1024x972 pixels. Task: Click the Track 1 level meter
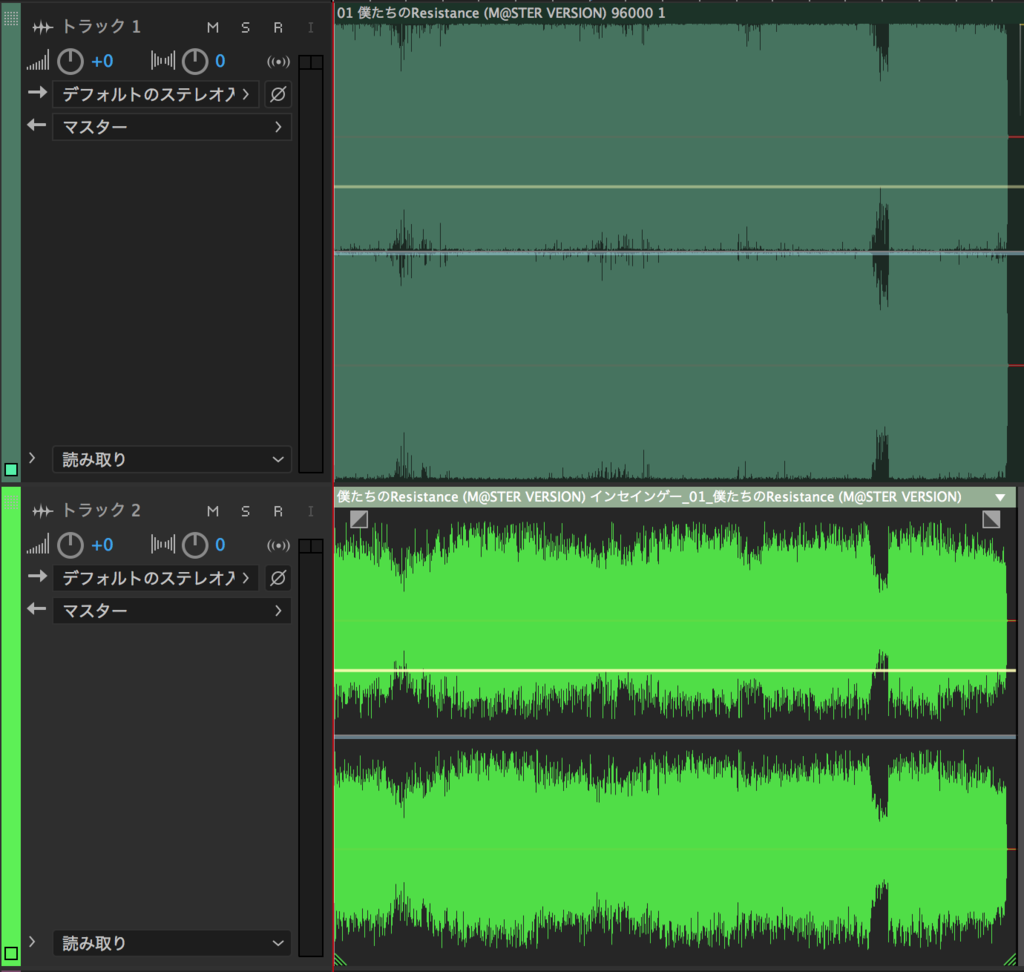[x=311, y=264]
